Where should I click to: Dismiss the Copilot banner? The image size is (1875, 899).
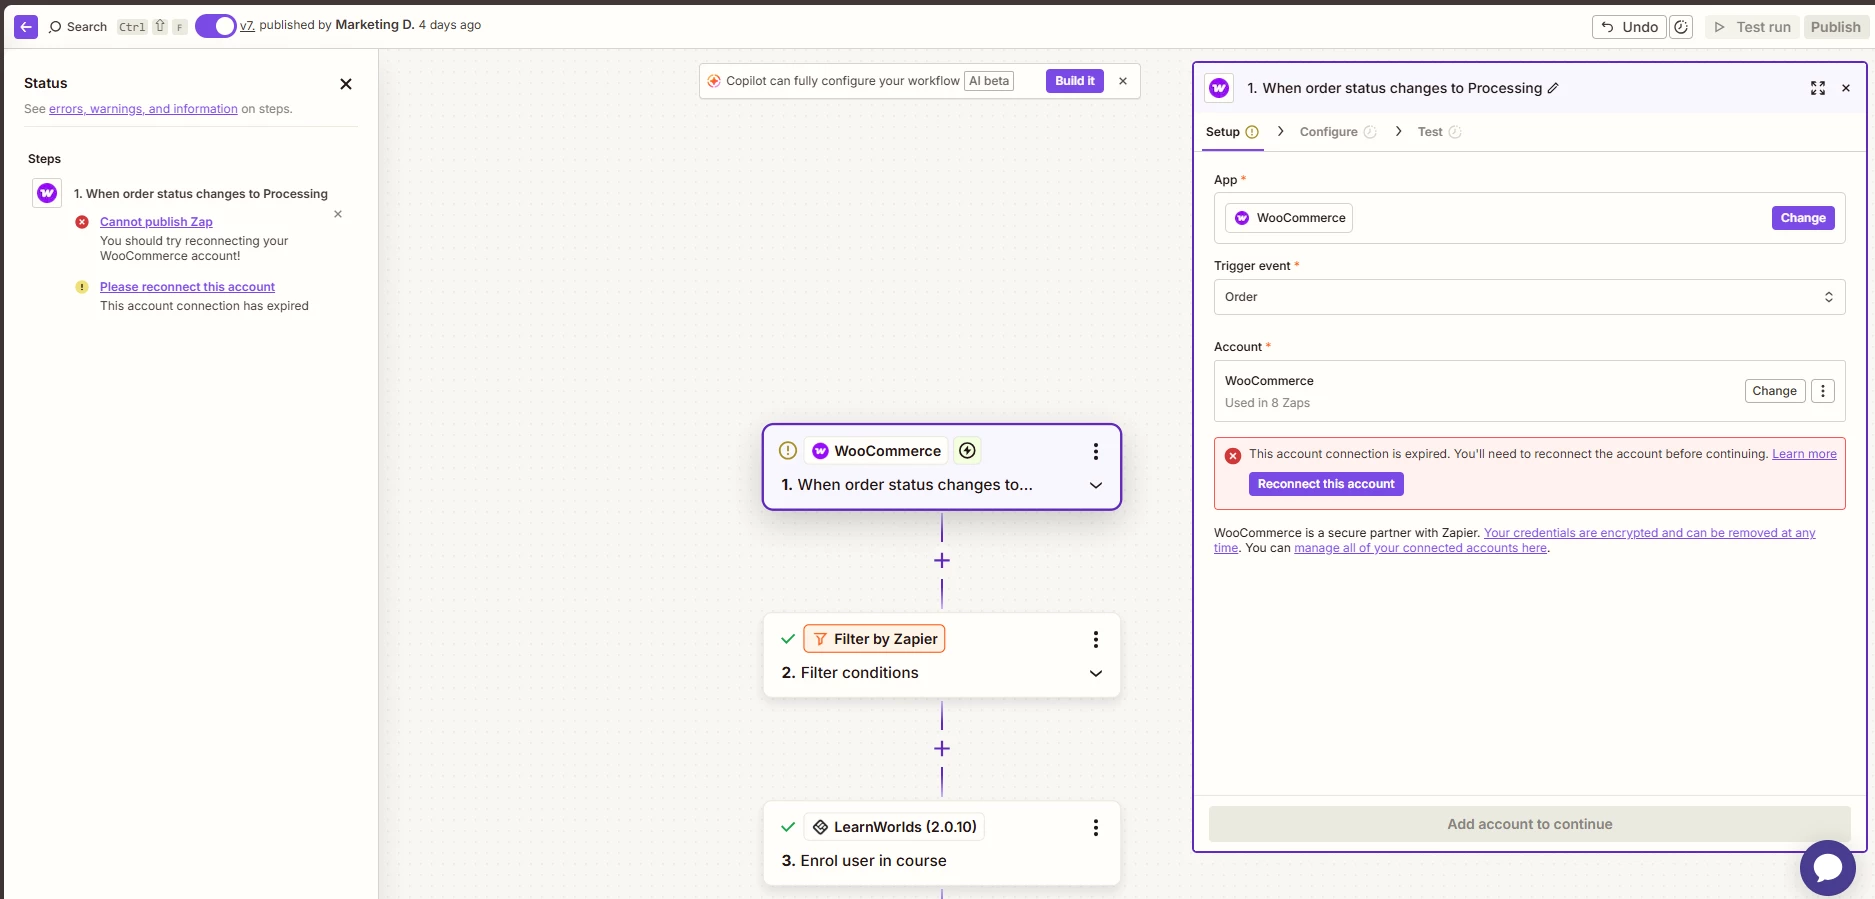point(1123,81)
